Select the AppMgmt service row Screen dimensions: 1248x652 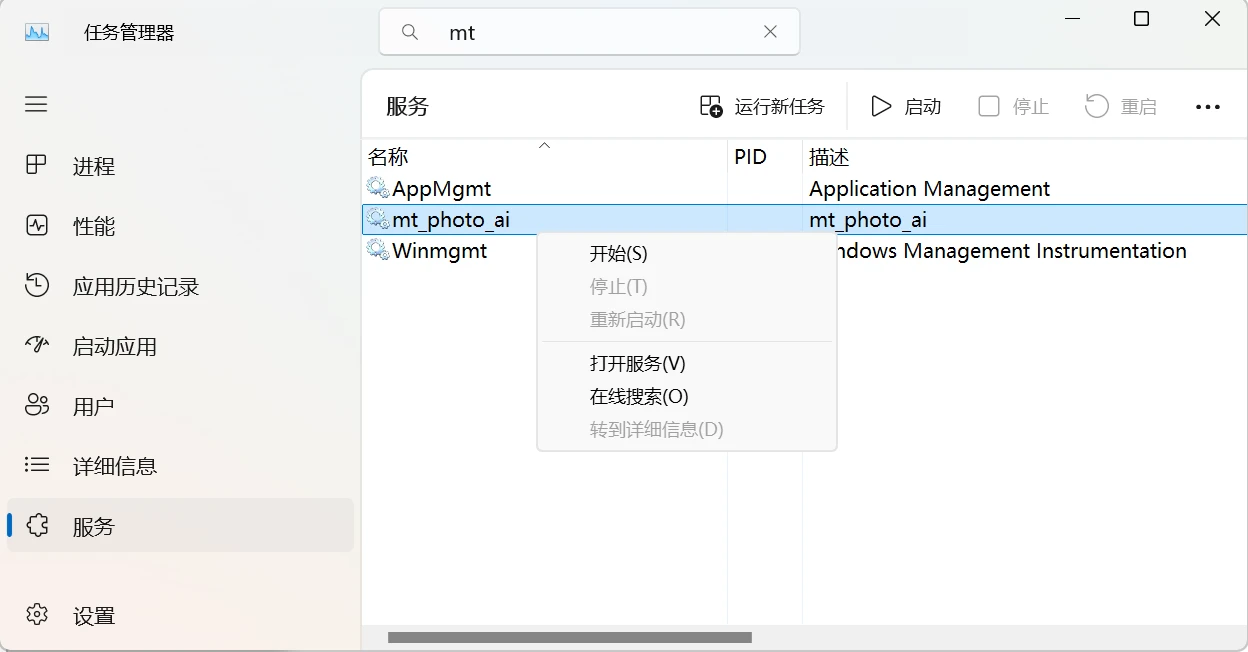(441, 189)
